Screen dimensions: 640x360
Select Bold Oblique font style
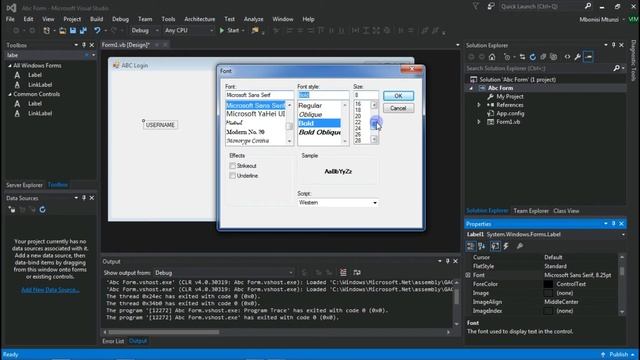click(x=319, y=132)
